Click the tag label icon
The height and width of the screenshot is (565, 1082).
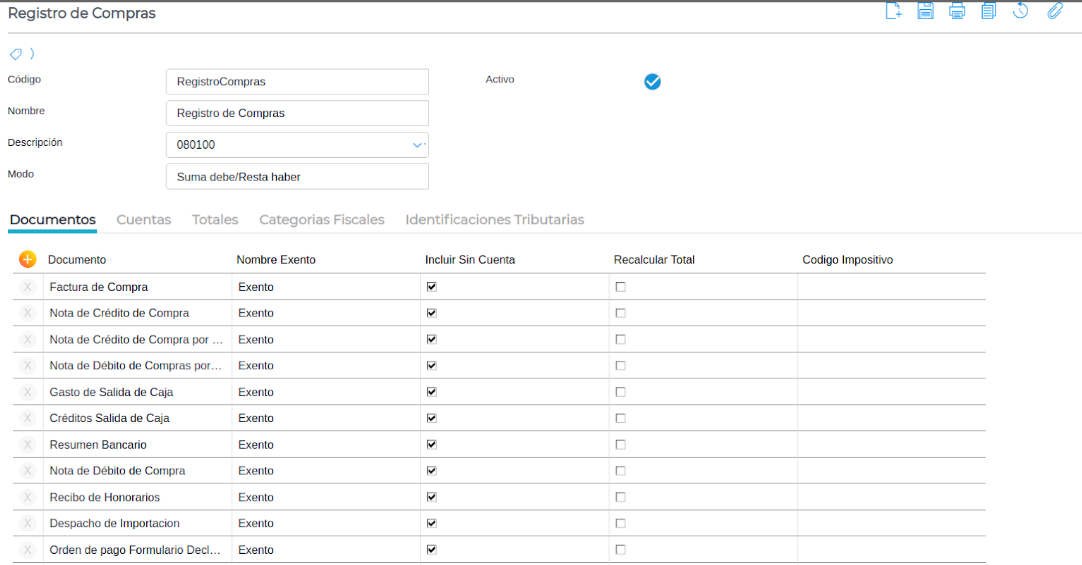coord(16,54)
